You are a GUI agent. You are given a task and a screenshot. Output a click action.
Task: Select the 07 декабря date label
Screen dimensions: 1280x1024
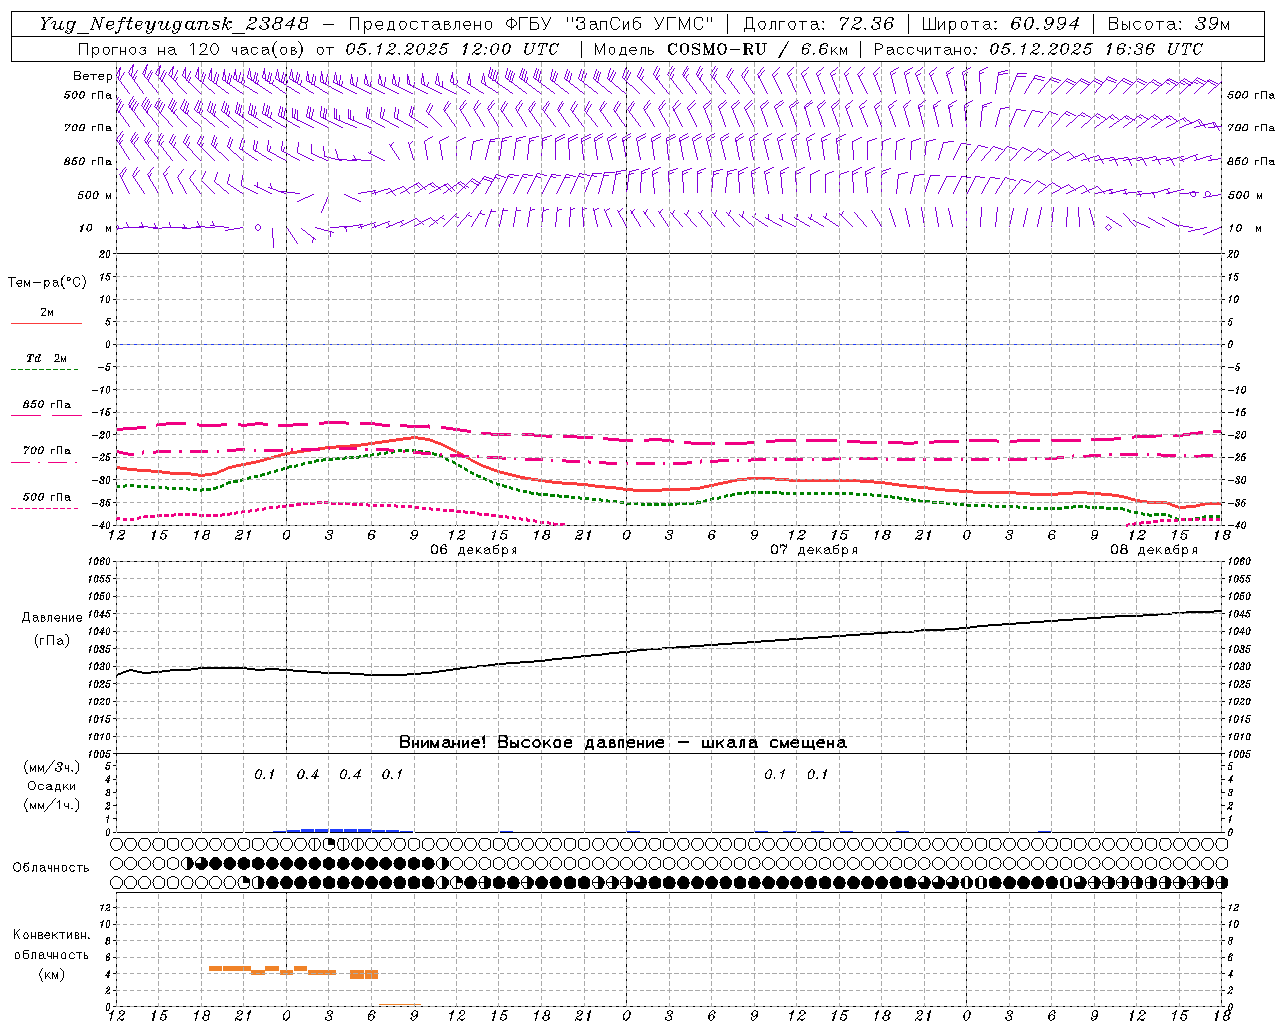point(813,550)
